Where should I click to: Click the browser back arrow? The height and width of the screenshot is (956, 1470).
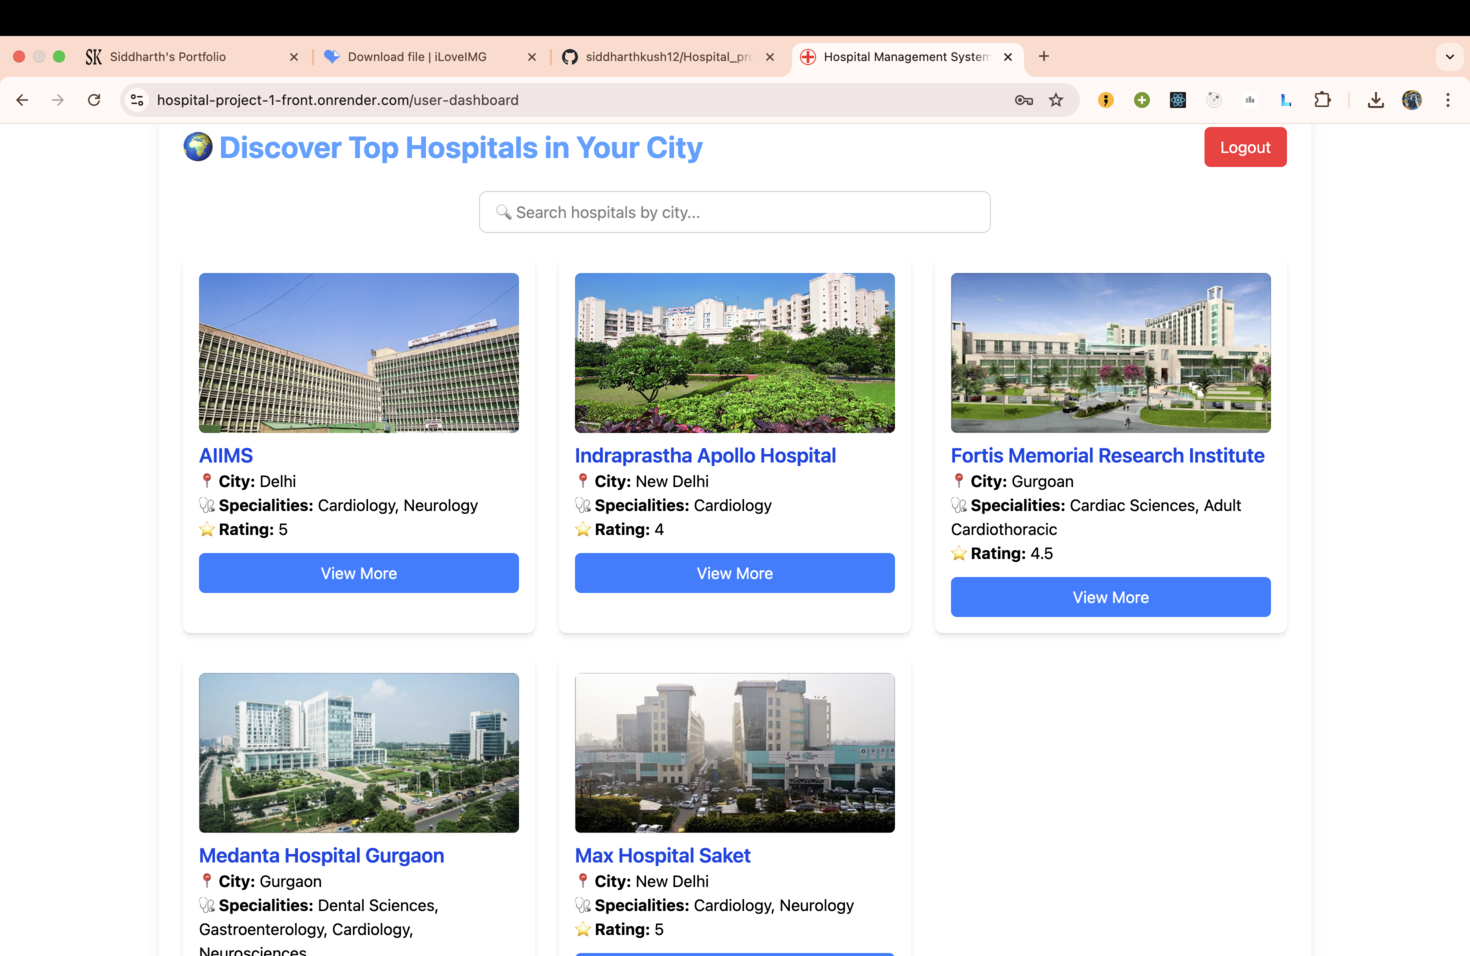(x=22, y=100)
